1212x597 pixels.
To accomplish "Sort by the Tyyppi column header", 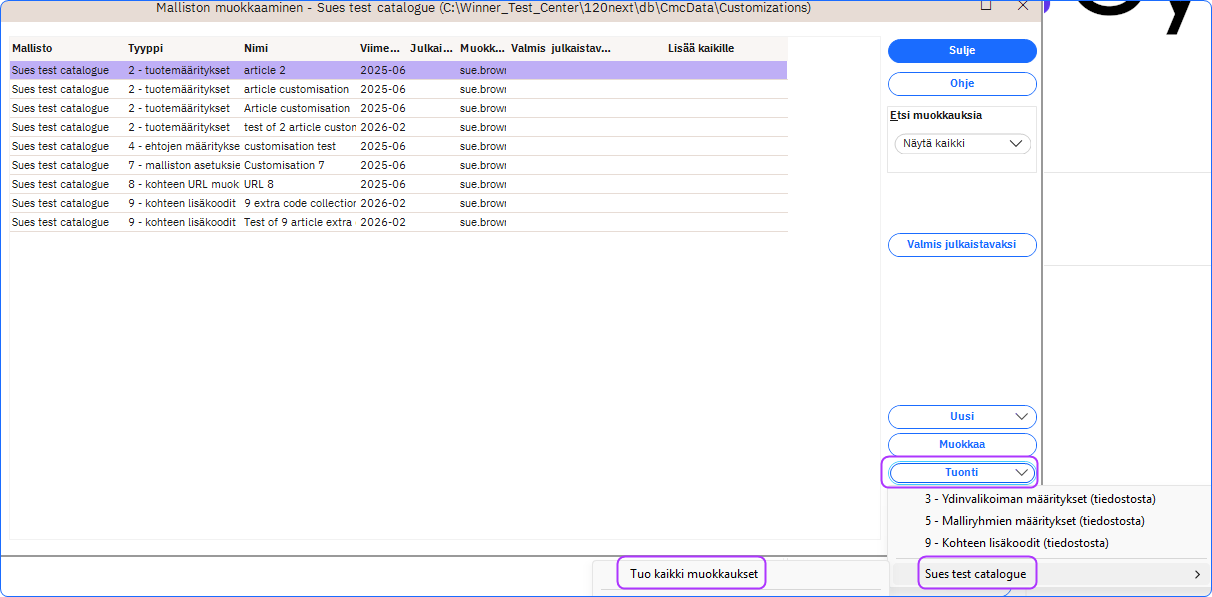I will pyautogui.click(x=147, y=48).
